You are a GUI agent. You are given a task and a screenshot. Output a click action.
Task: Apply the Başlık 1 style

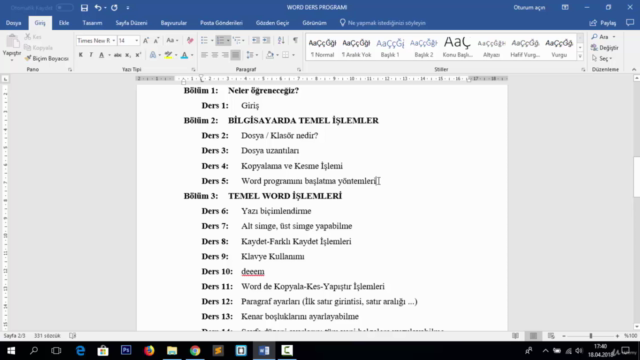click(390, 48)
